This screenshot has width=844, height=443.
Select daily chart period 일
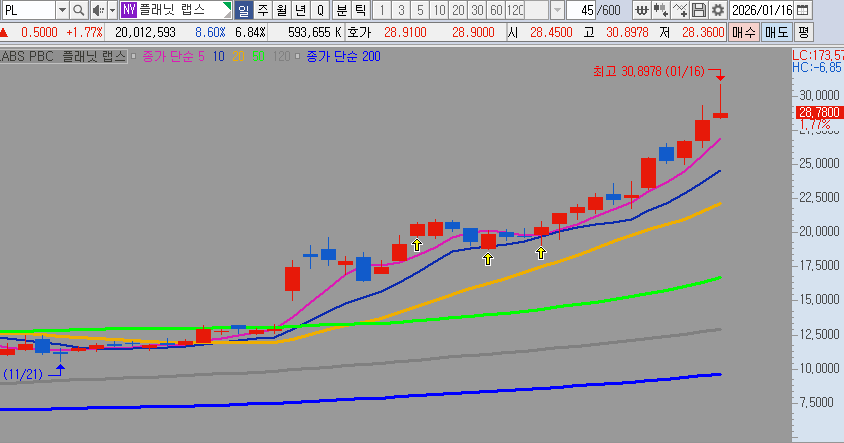pos(243,10)
